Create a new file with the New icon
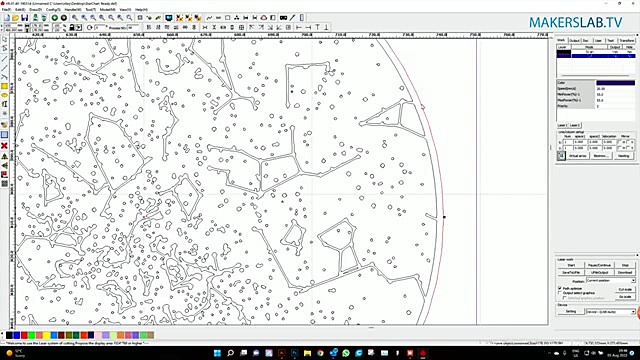This screenshot has height=360, width=640. [7, 18]
